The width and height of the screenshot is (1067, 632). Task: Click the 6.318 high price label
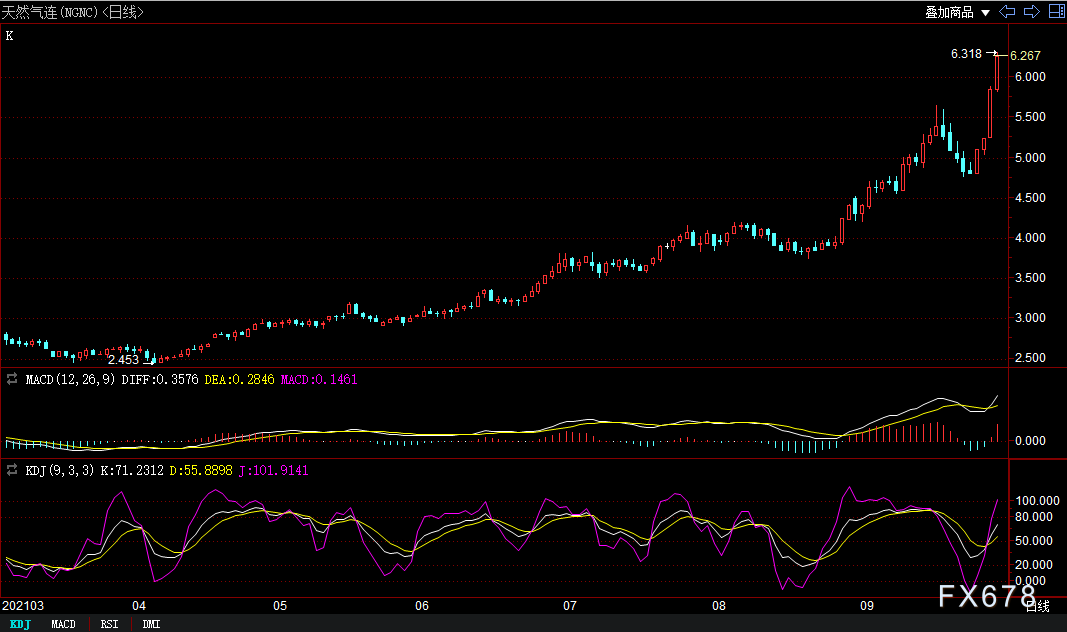tap(966, 54)
